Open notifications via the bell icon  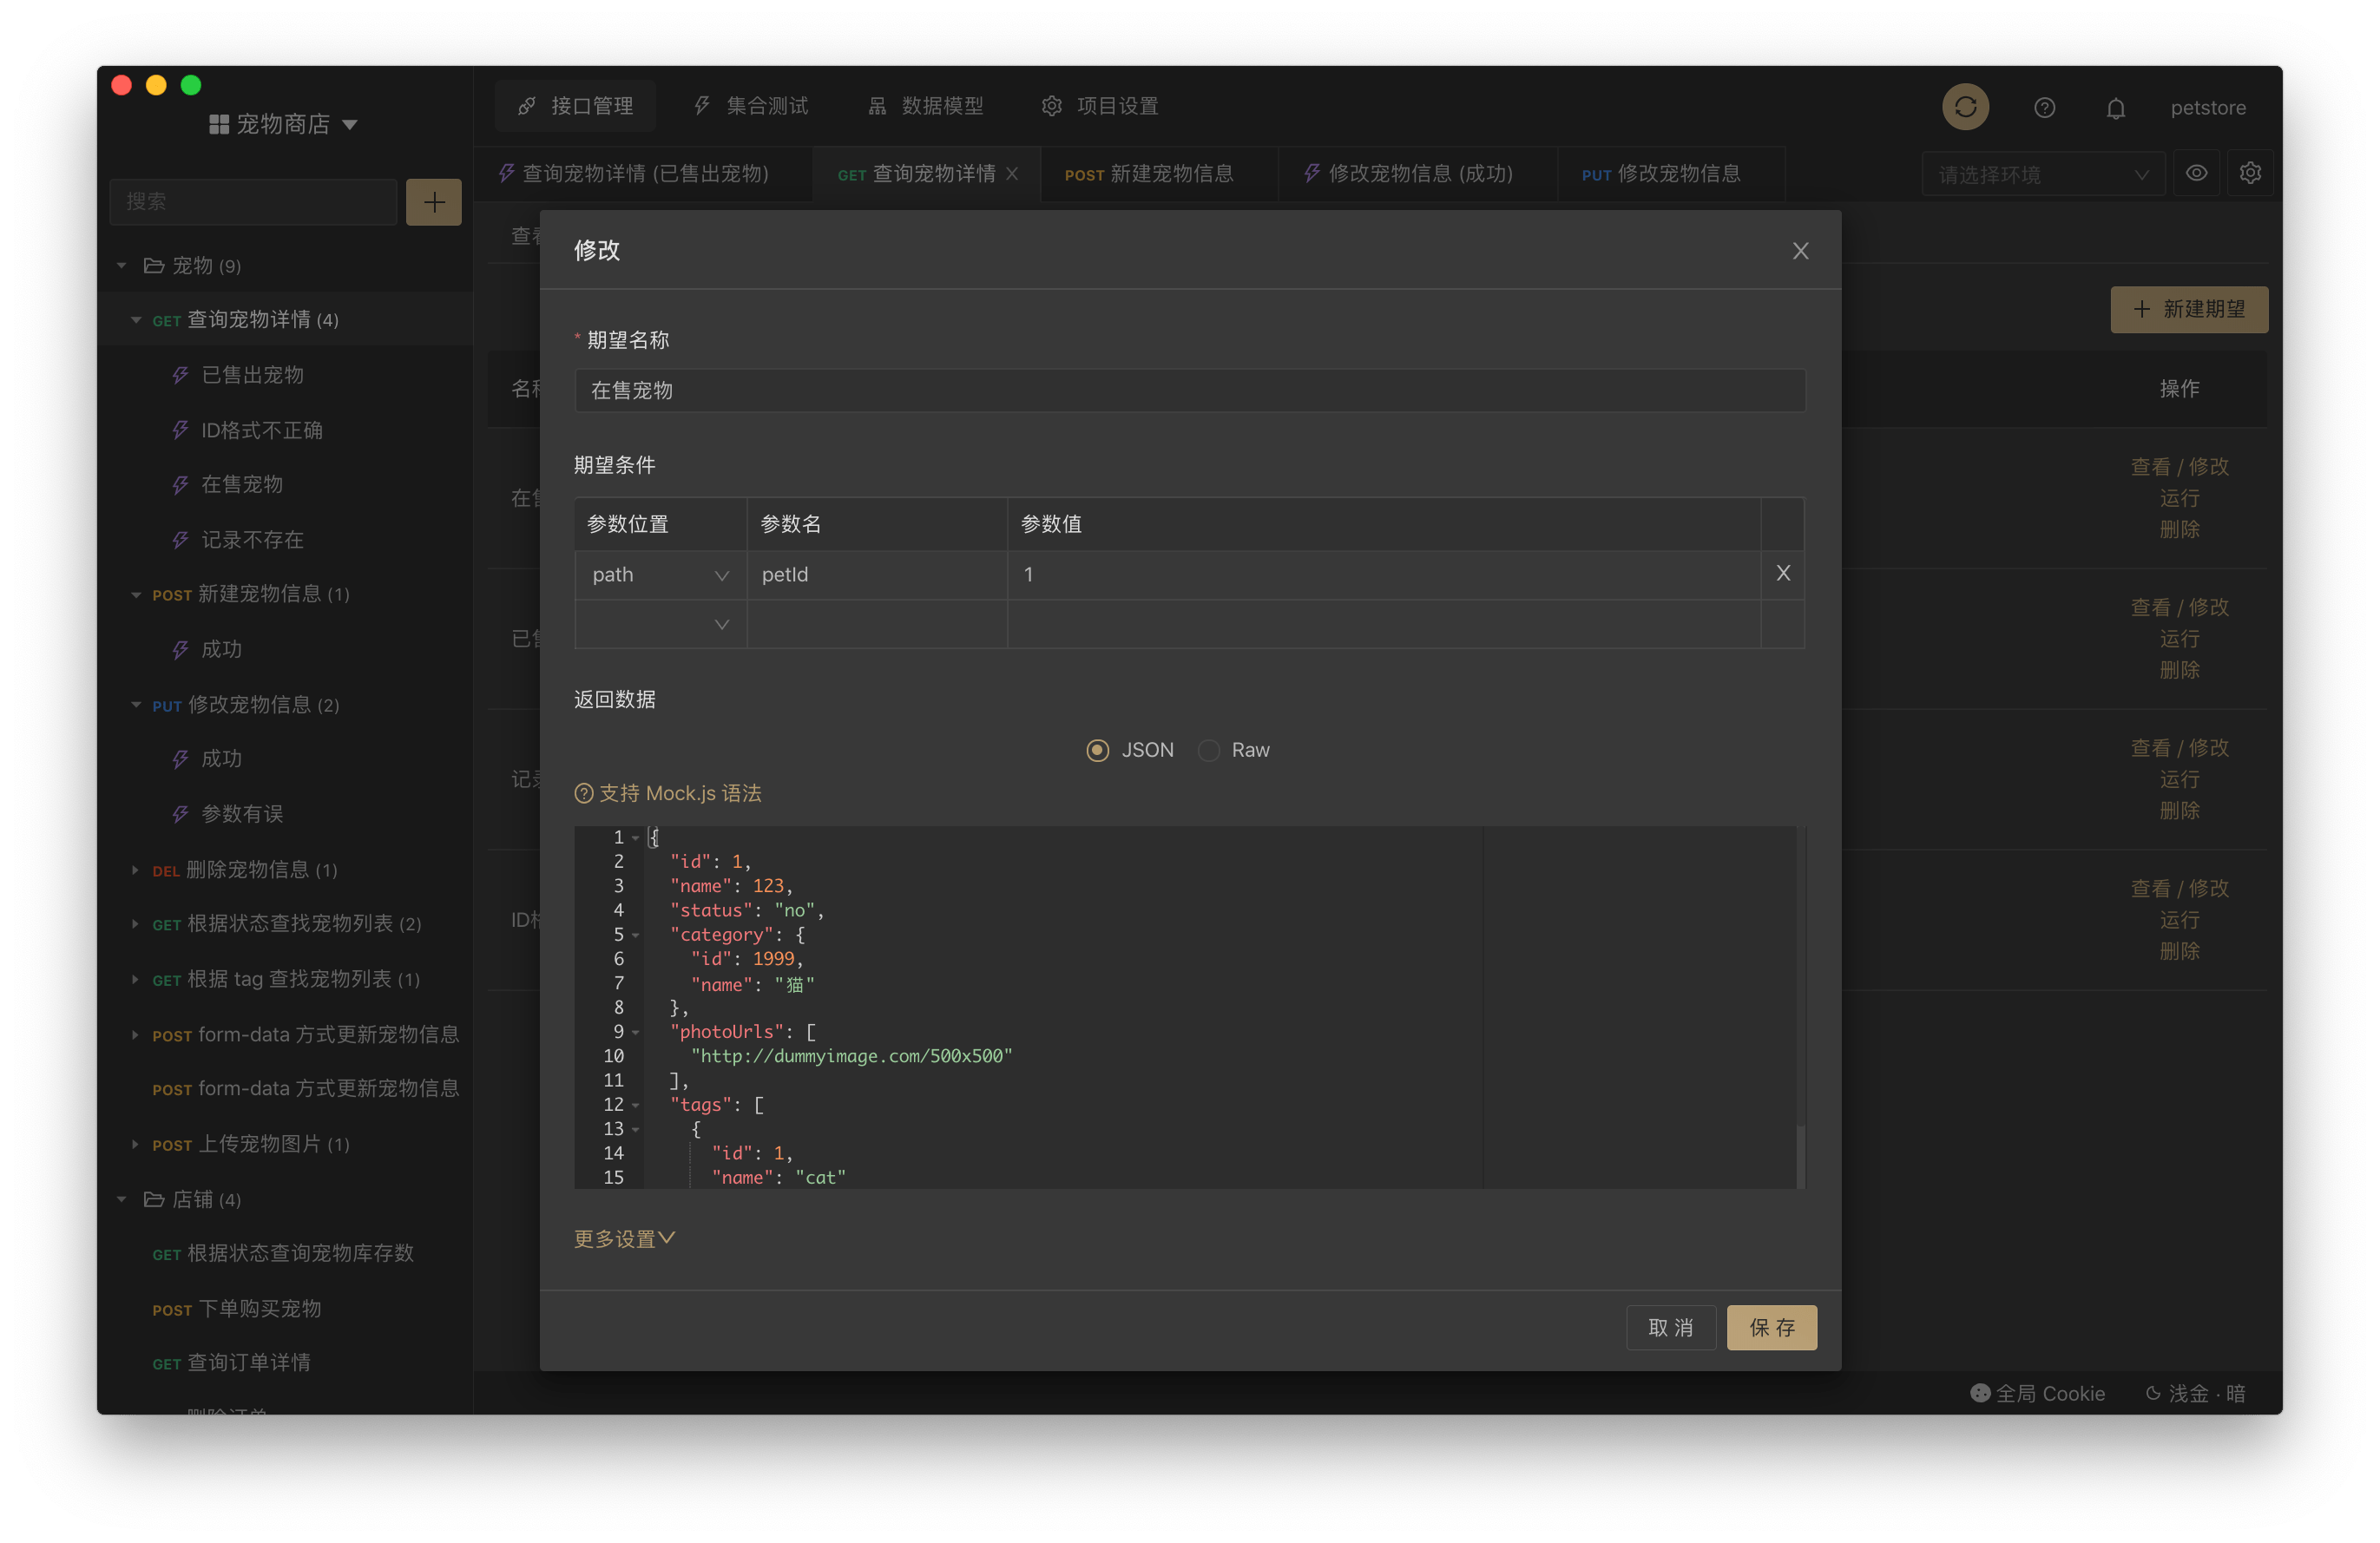[2116, 108]
